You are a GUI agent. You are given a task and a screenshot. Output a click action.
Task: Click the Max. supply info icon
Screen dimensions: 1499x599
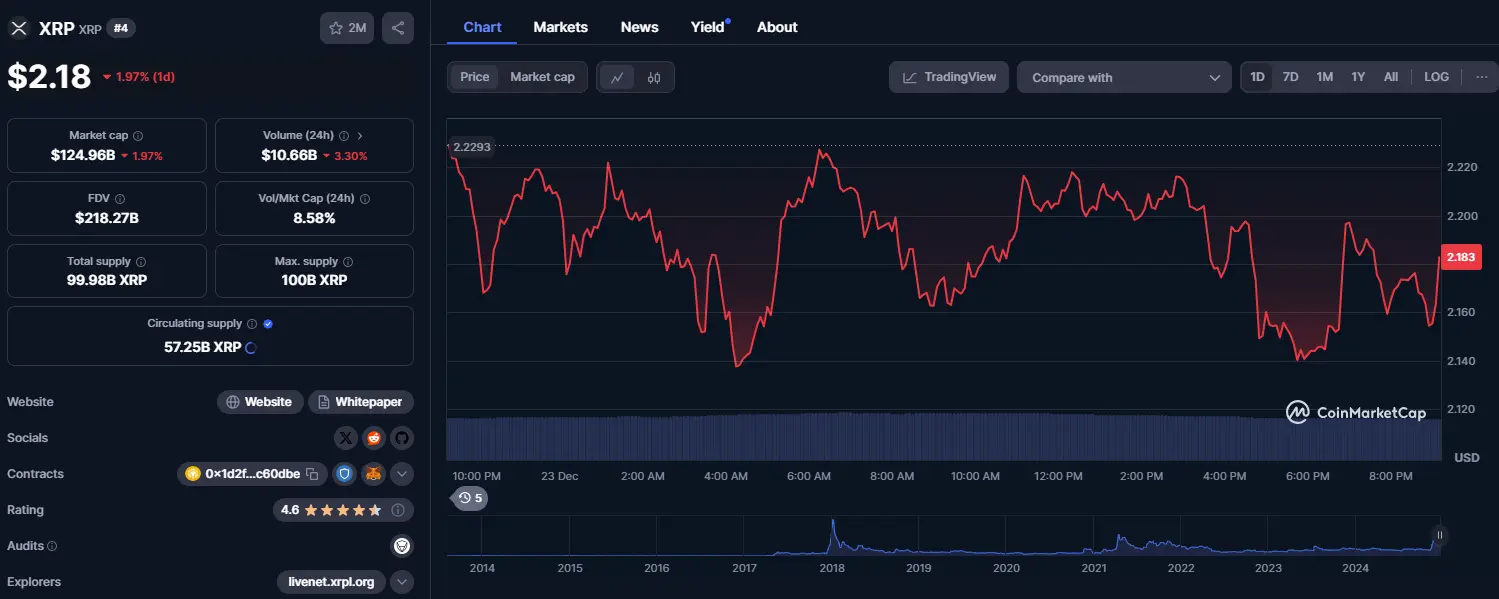tap(348, 262)
